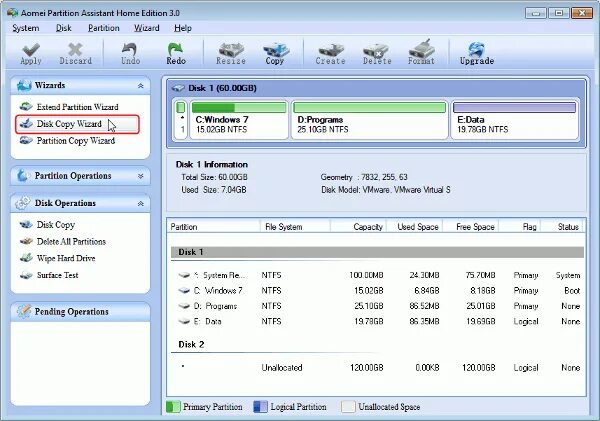Sort by the Used Space column header
This screenshot has height=421, width=600.
[415, 227]
